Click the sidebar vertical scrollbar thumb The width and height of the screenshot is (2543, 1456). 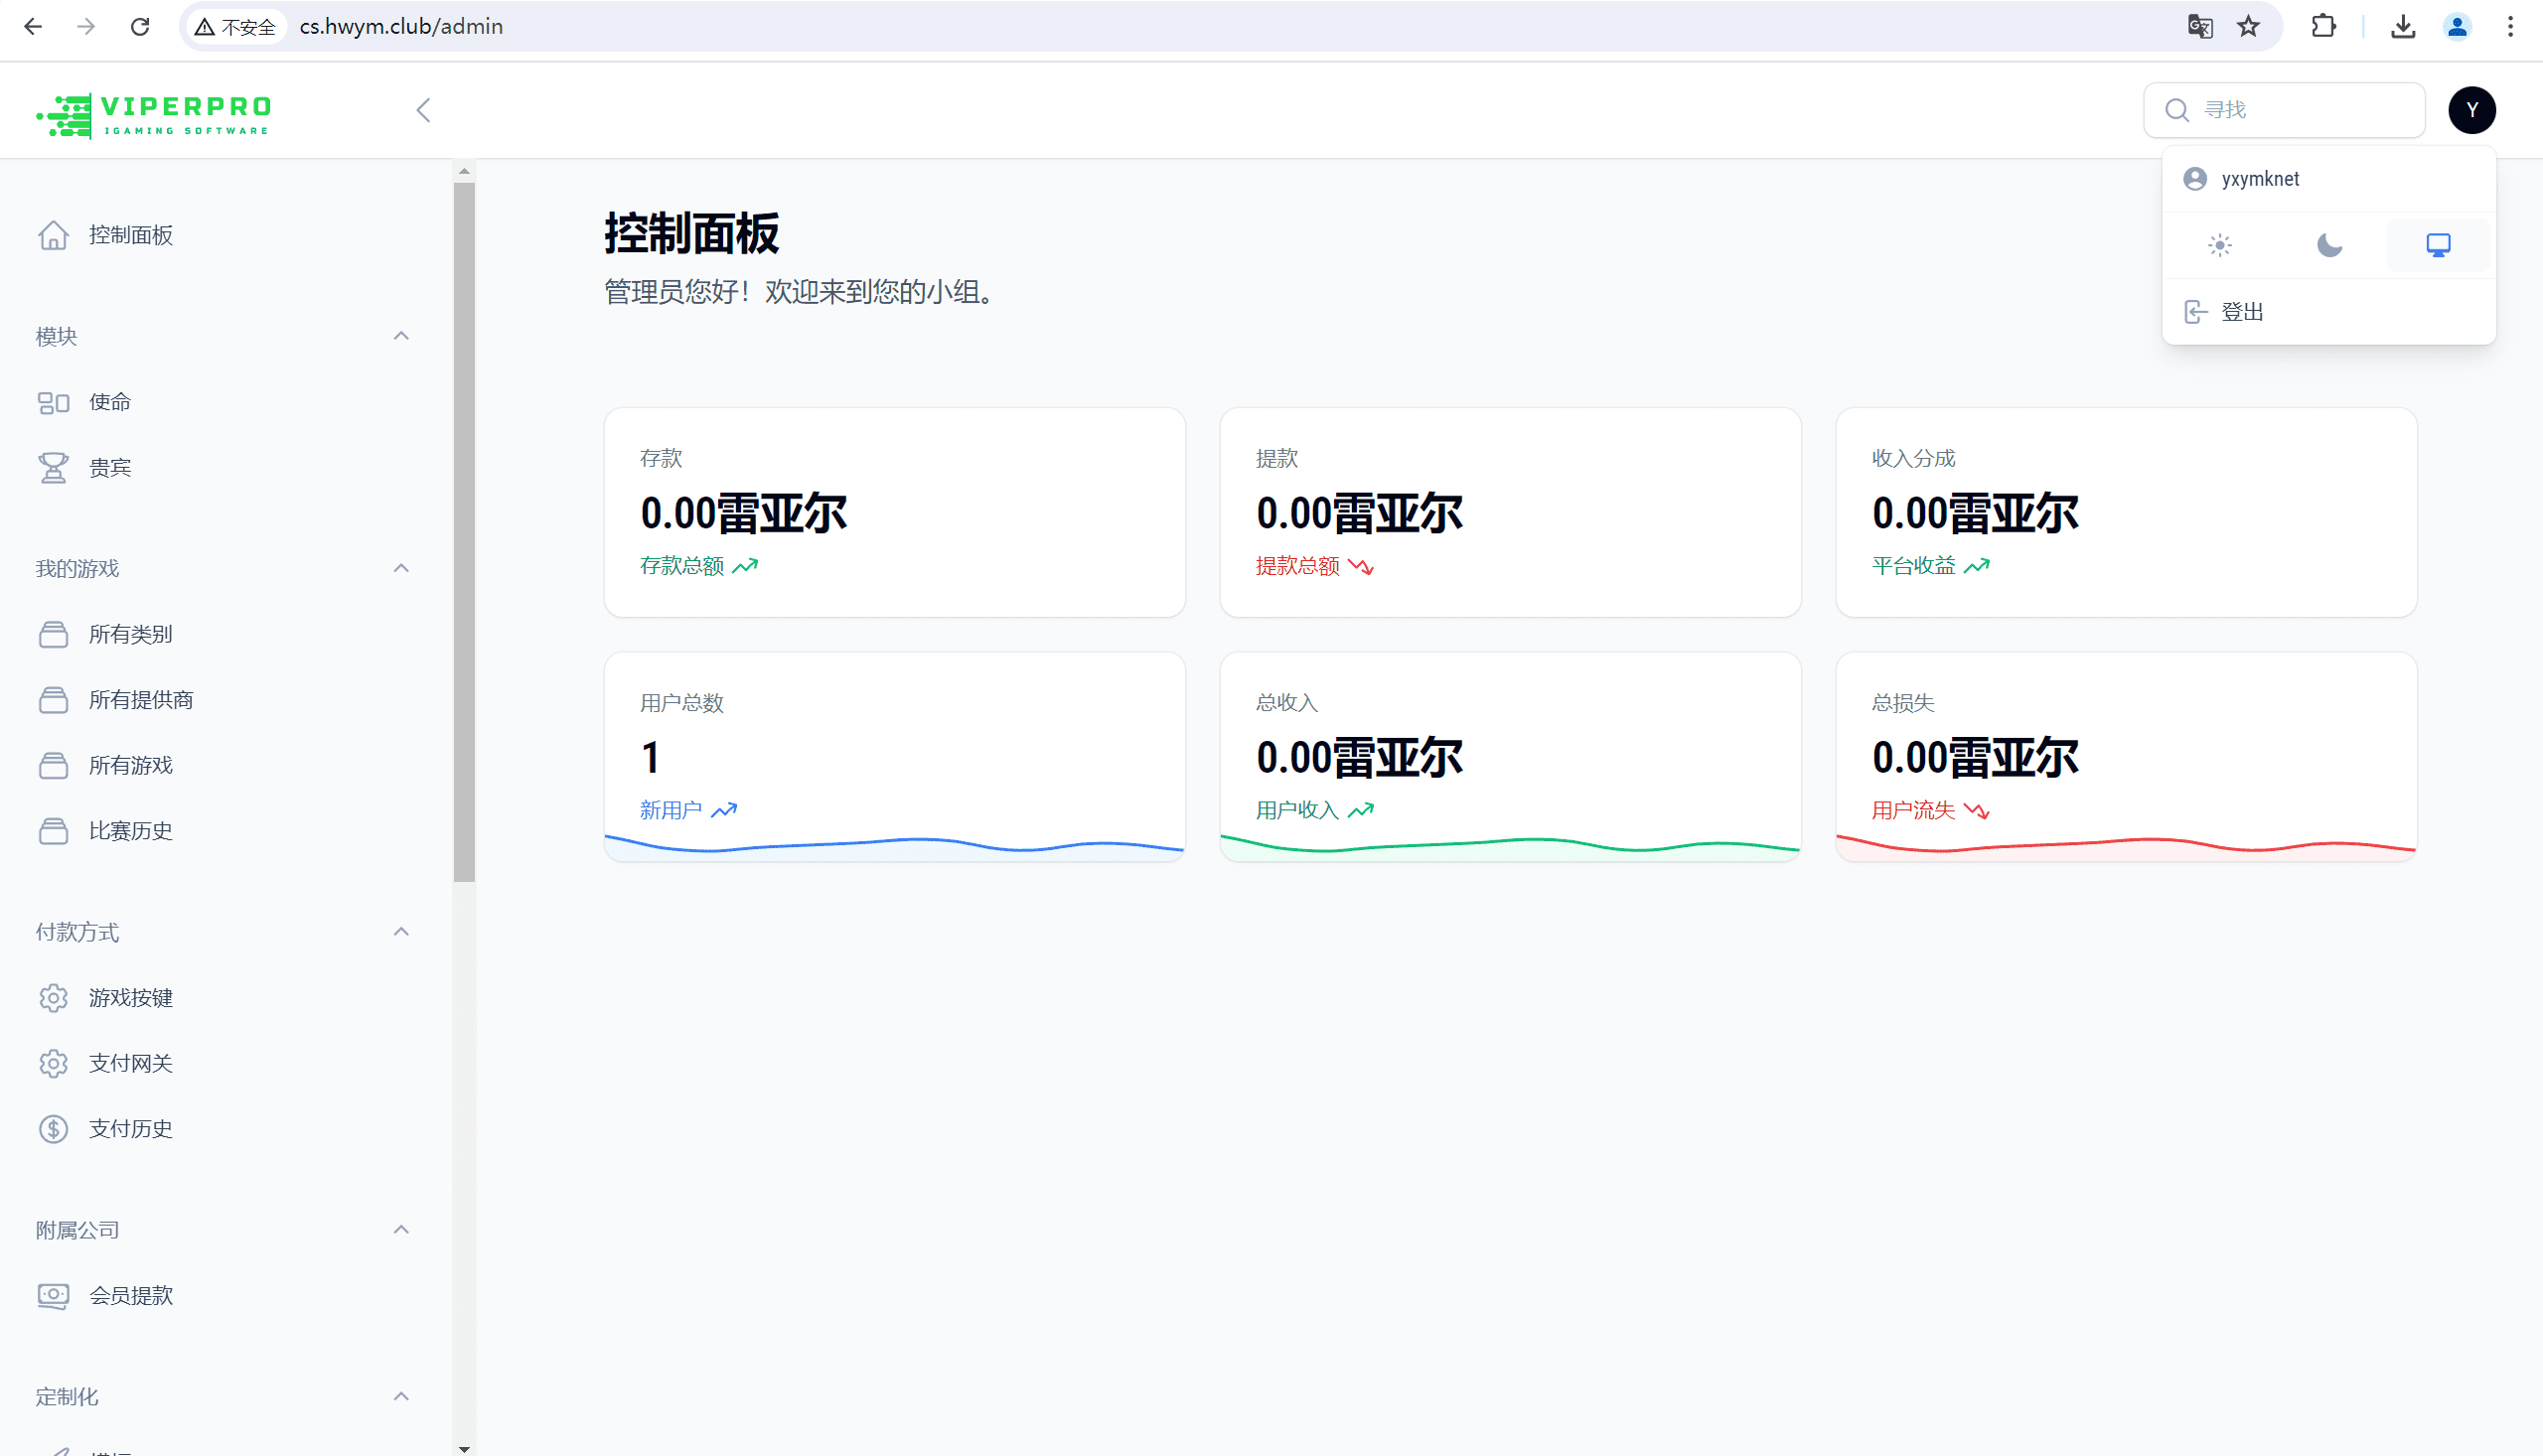(x=464, y=530)
